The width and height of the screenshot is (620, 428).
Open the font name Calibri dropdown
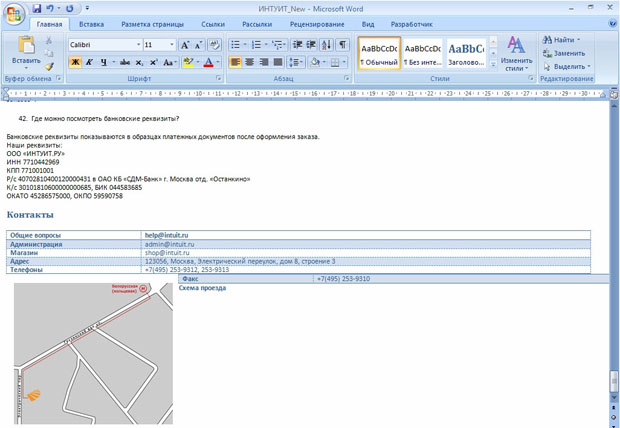click(138, 45)
